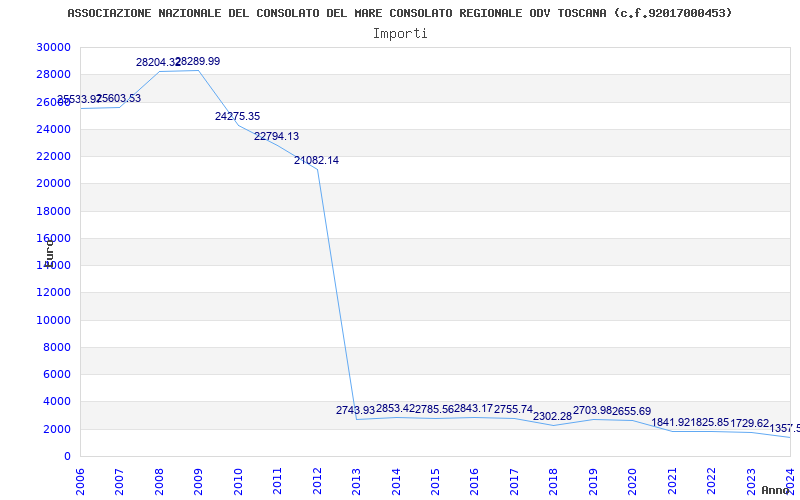Select the 2302.28 data label
The height and width of the screenshot is (500, 800).
[x=552, y=417]
